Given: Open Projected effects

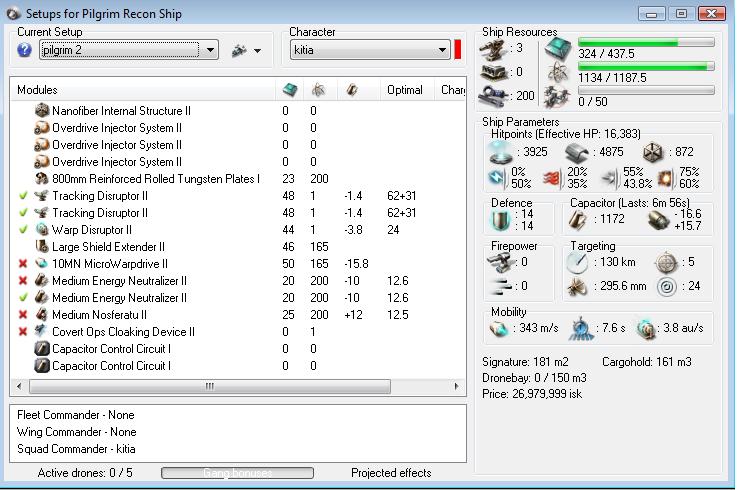Looking at the screenshot, I should coord(391,473).
